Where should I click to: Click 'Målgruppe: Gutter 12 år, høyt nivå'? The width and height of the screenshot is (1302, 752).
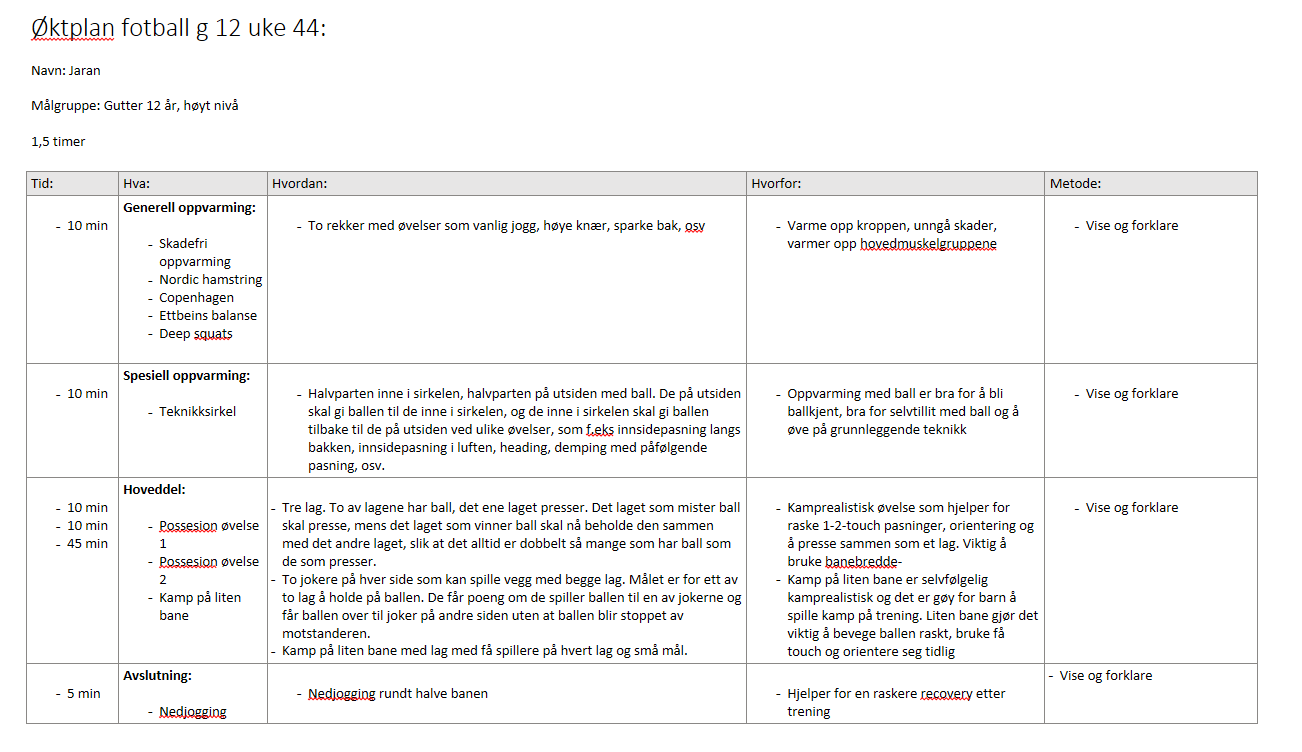tap(135, 106)
